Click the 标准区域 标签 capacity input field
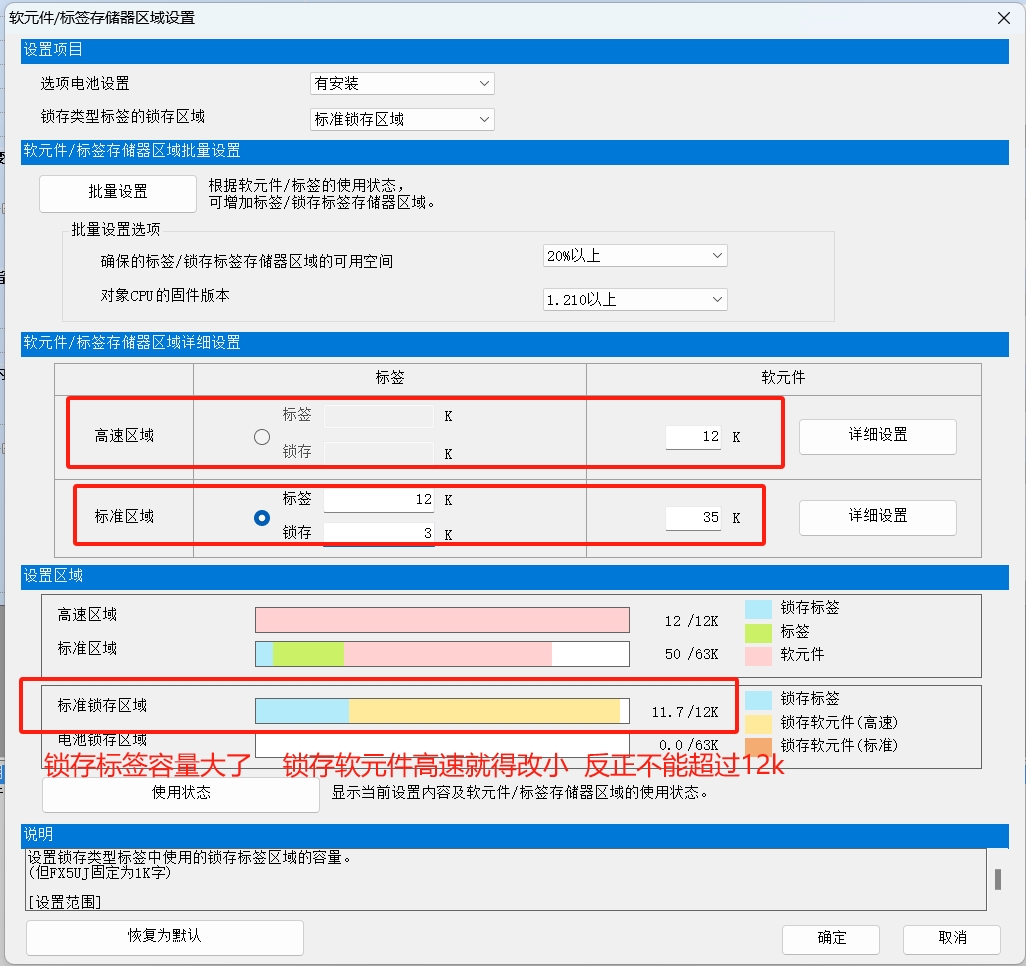 click(378, 499)
